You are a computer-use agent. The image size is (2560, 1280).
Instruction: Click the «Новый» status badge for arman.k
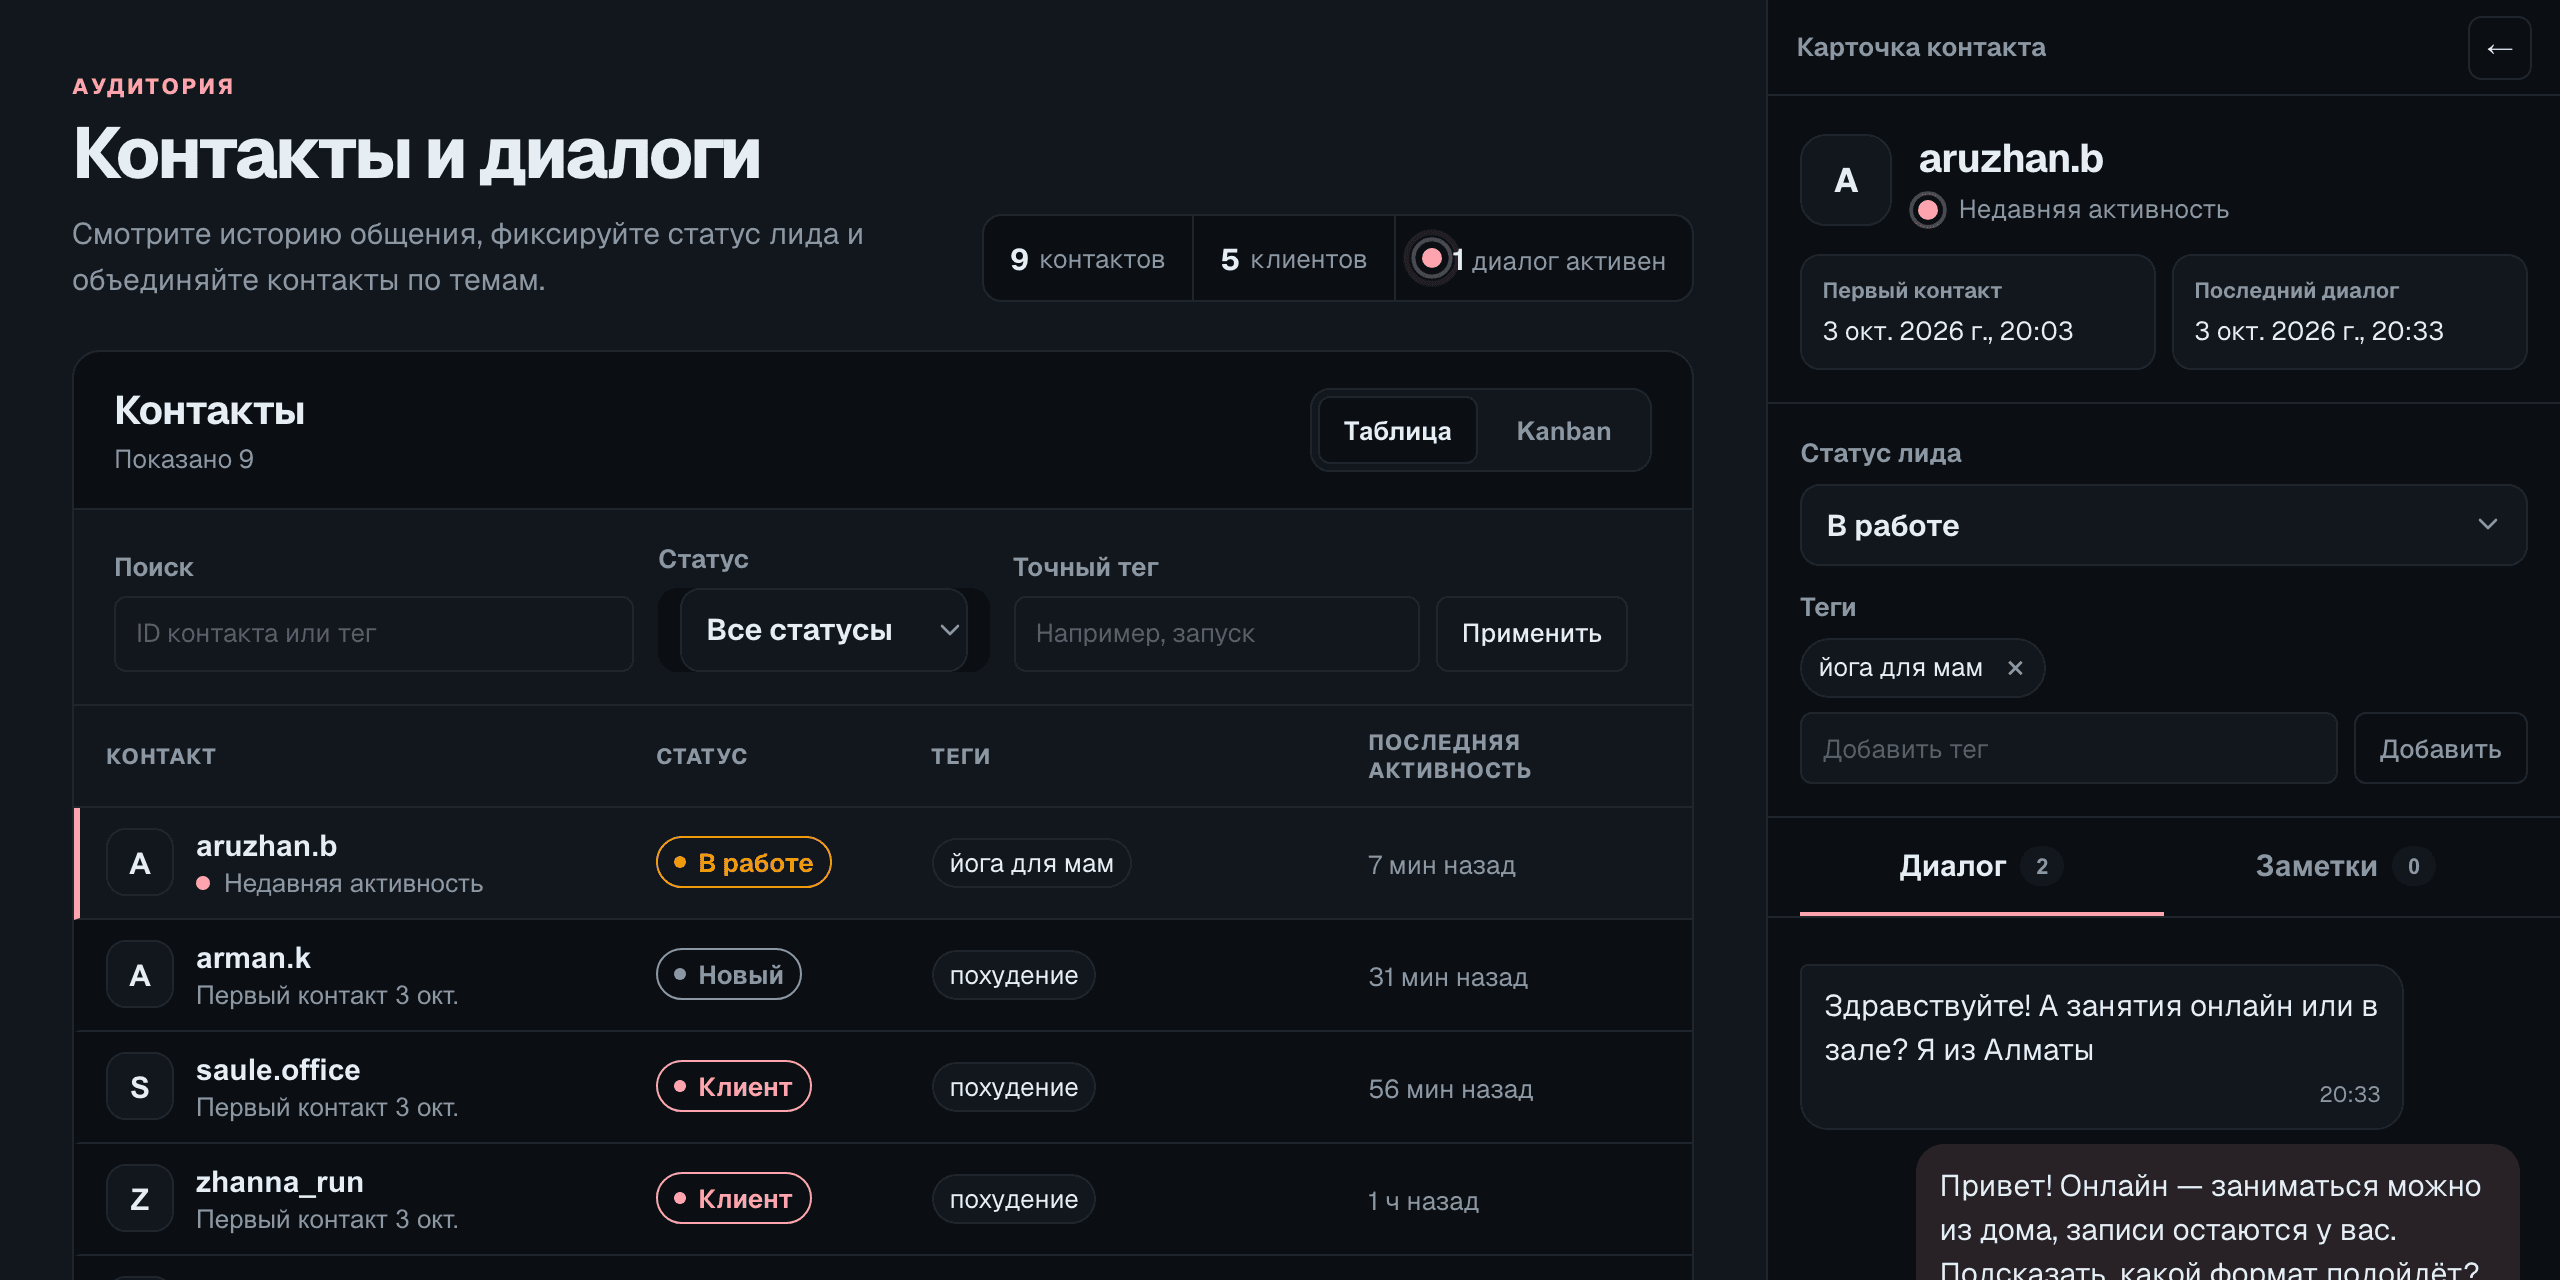[x=728, y=974]
